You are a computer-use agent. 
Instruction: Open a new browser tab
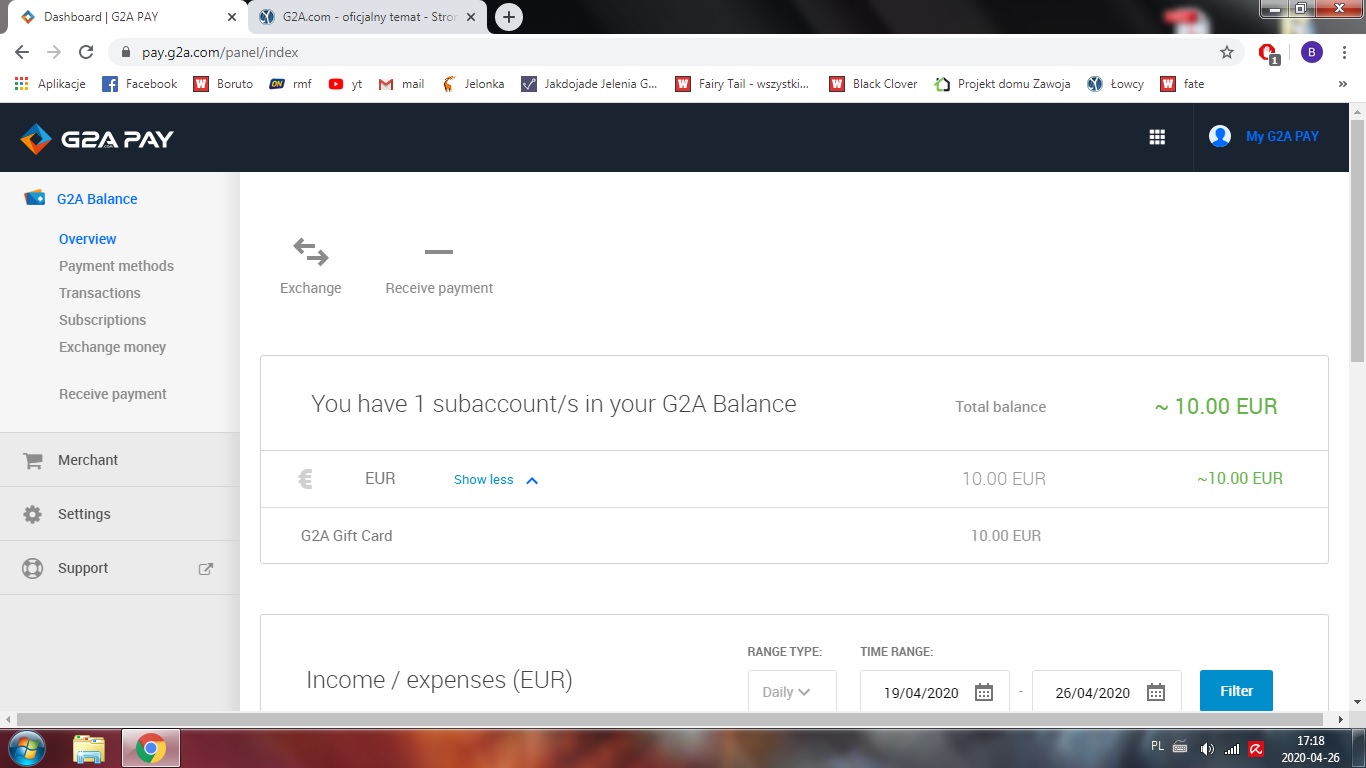(x=509, y=17)
